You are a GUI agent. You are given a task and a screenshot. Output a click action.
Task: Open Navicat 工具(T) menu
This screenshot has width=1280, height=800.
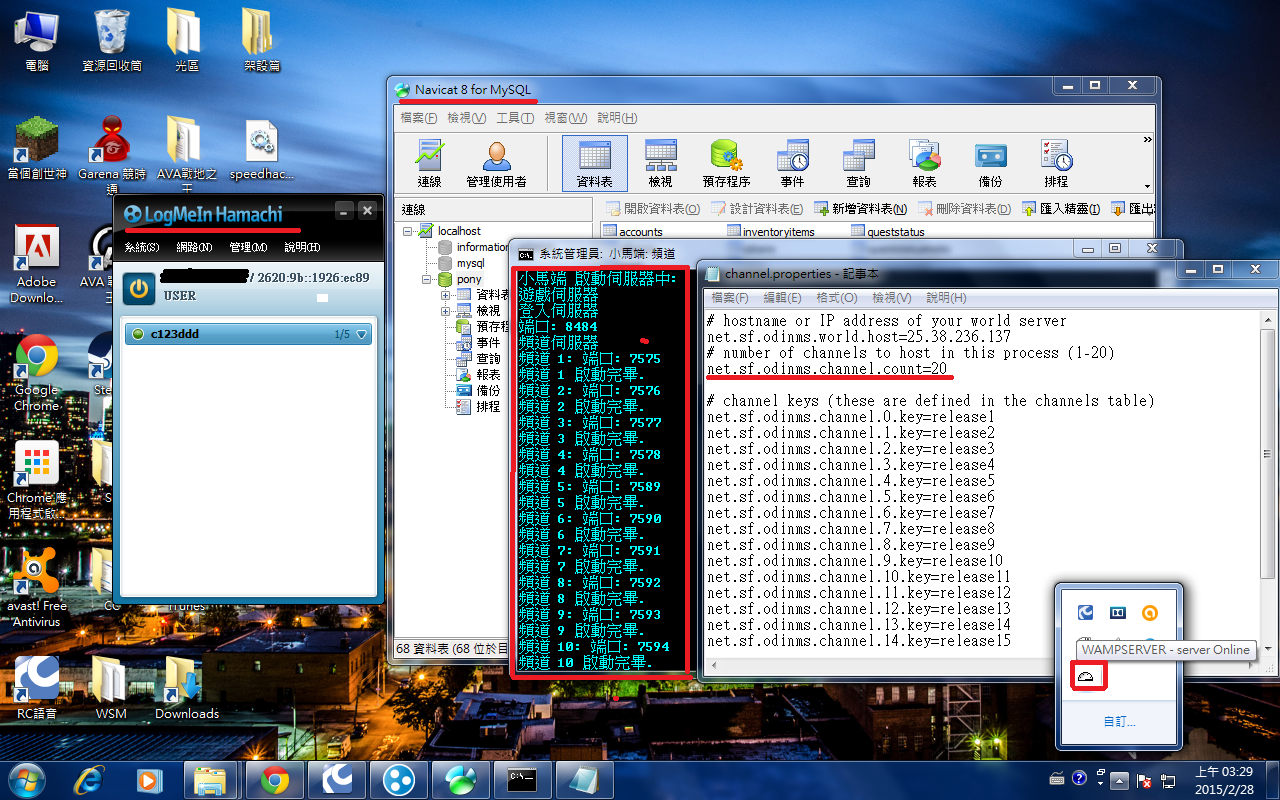[515, 118]
